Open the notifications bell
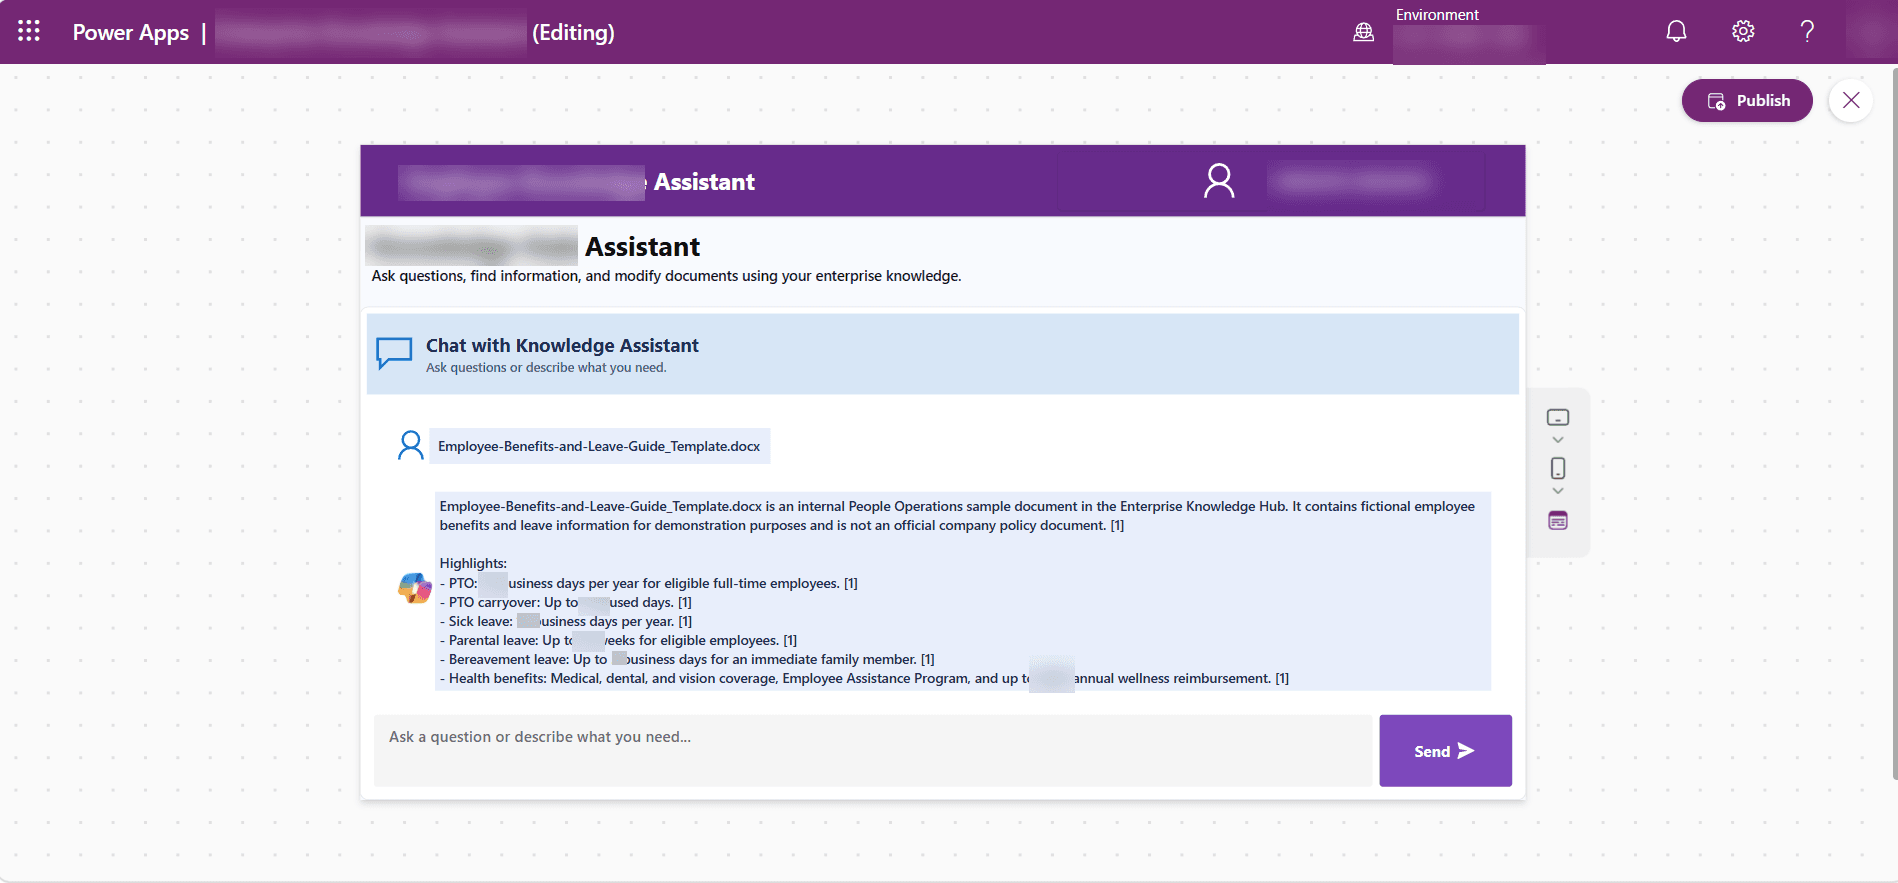Viewport: 1898px width, 883px height. [x=1676, y=31]
